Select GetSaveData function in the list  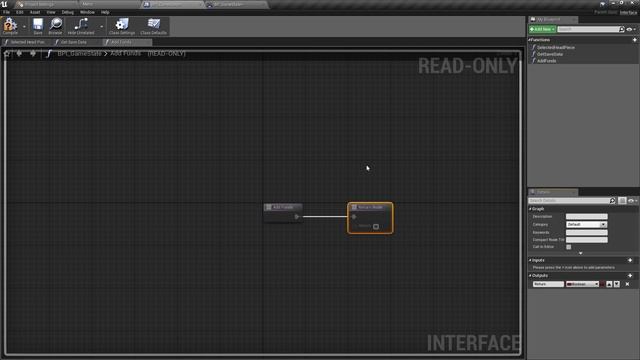pyautogui.click(x=549, y=54)
